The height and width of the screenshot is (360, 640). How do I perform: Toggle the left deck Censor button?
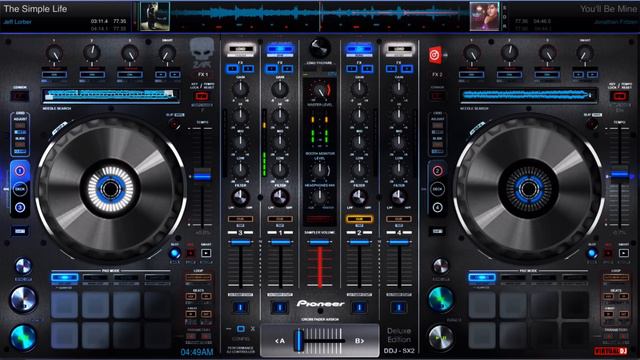coord(20,96)
